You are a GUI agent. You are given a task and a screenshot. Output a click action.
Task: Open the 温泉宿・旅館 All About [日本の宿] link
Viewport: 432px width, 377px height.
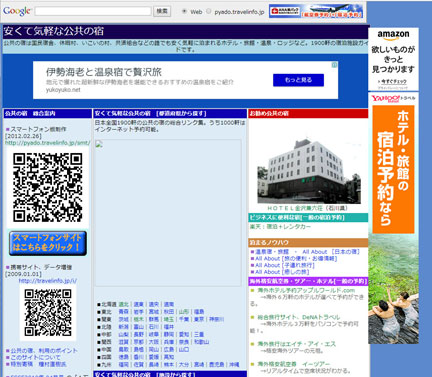tap(308, 252)
